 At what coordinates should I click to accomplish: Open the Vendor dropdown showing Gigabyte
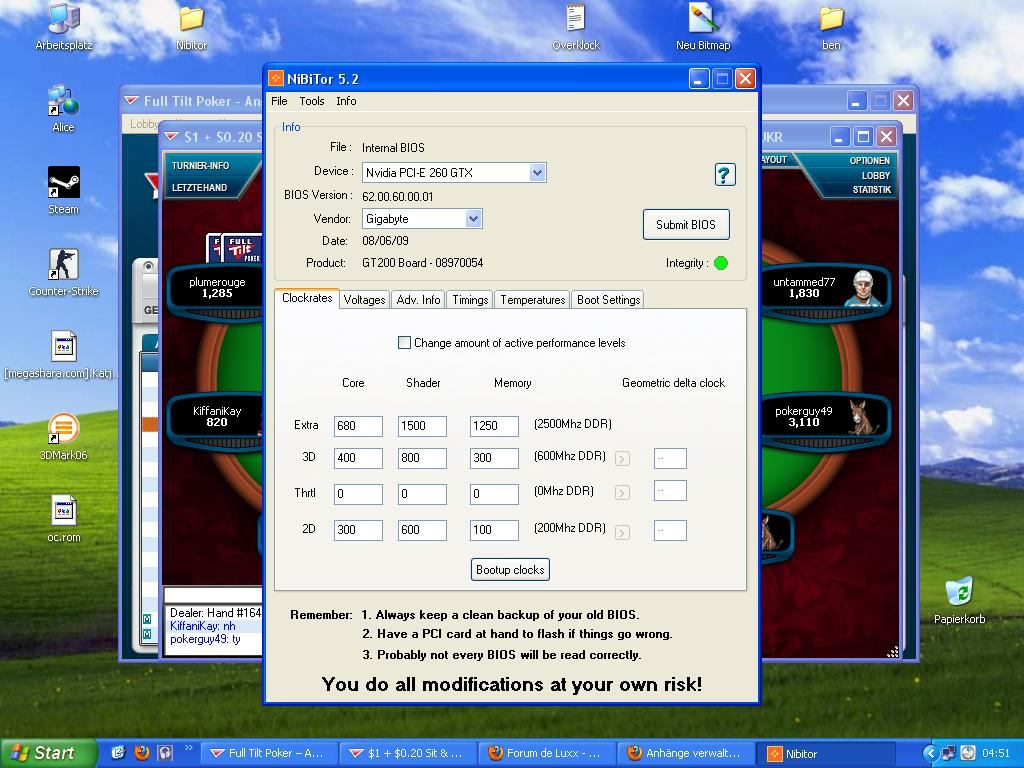coord(473,219)
